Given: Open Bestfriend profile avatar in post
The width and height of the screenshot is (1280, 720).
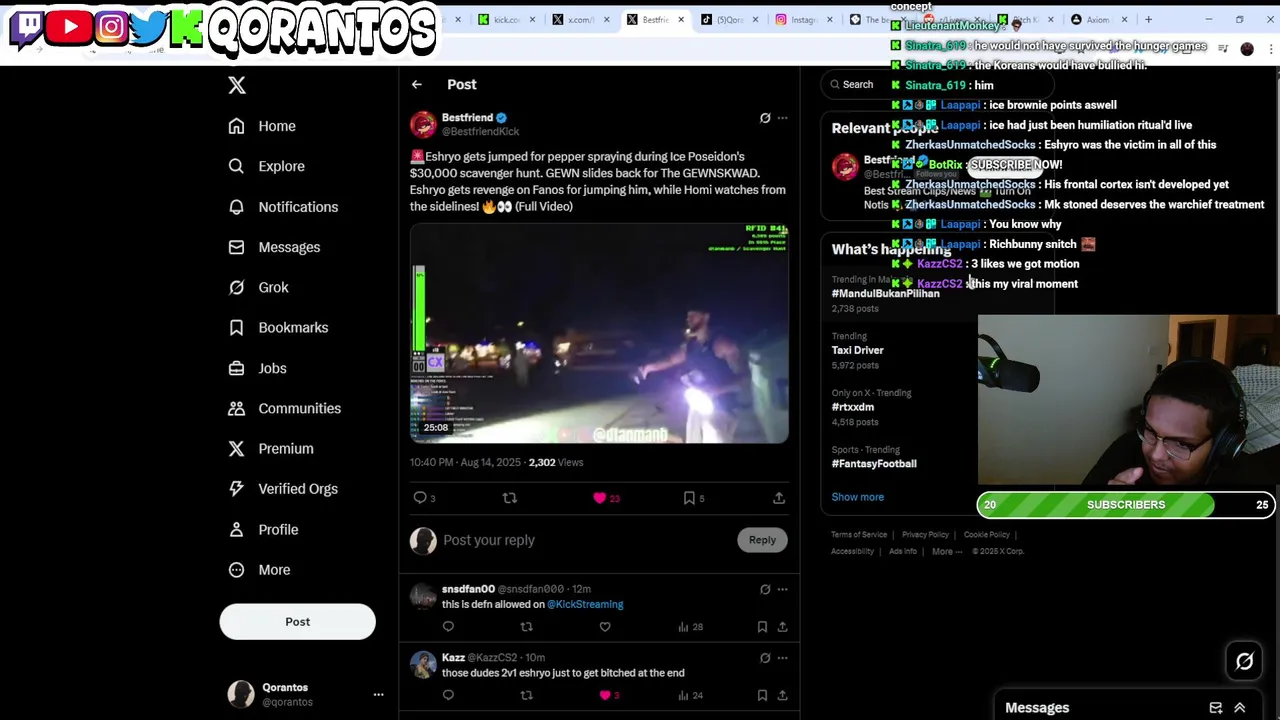Looking at the screenshot, I should coord(423,124).
